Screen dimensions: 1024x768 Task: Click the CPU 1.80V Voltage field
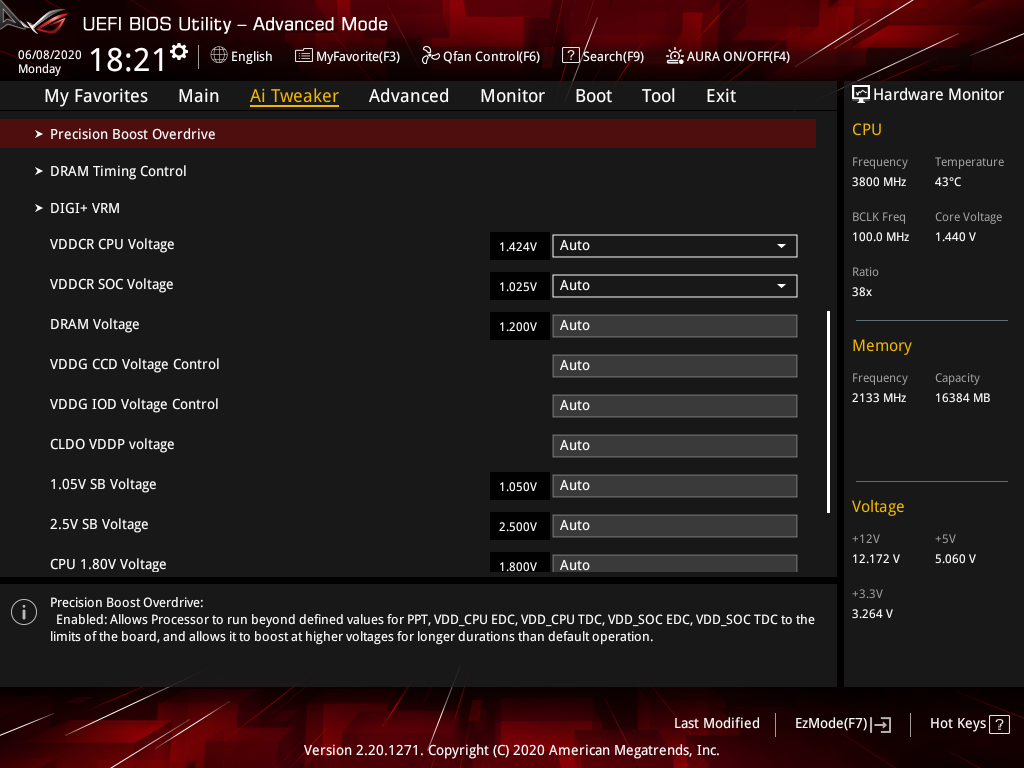(675, 564)
